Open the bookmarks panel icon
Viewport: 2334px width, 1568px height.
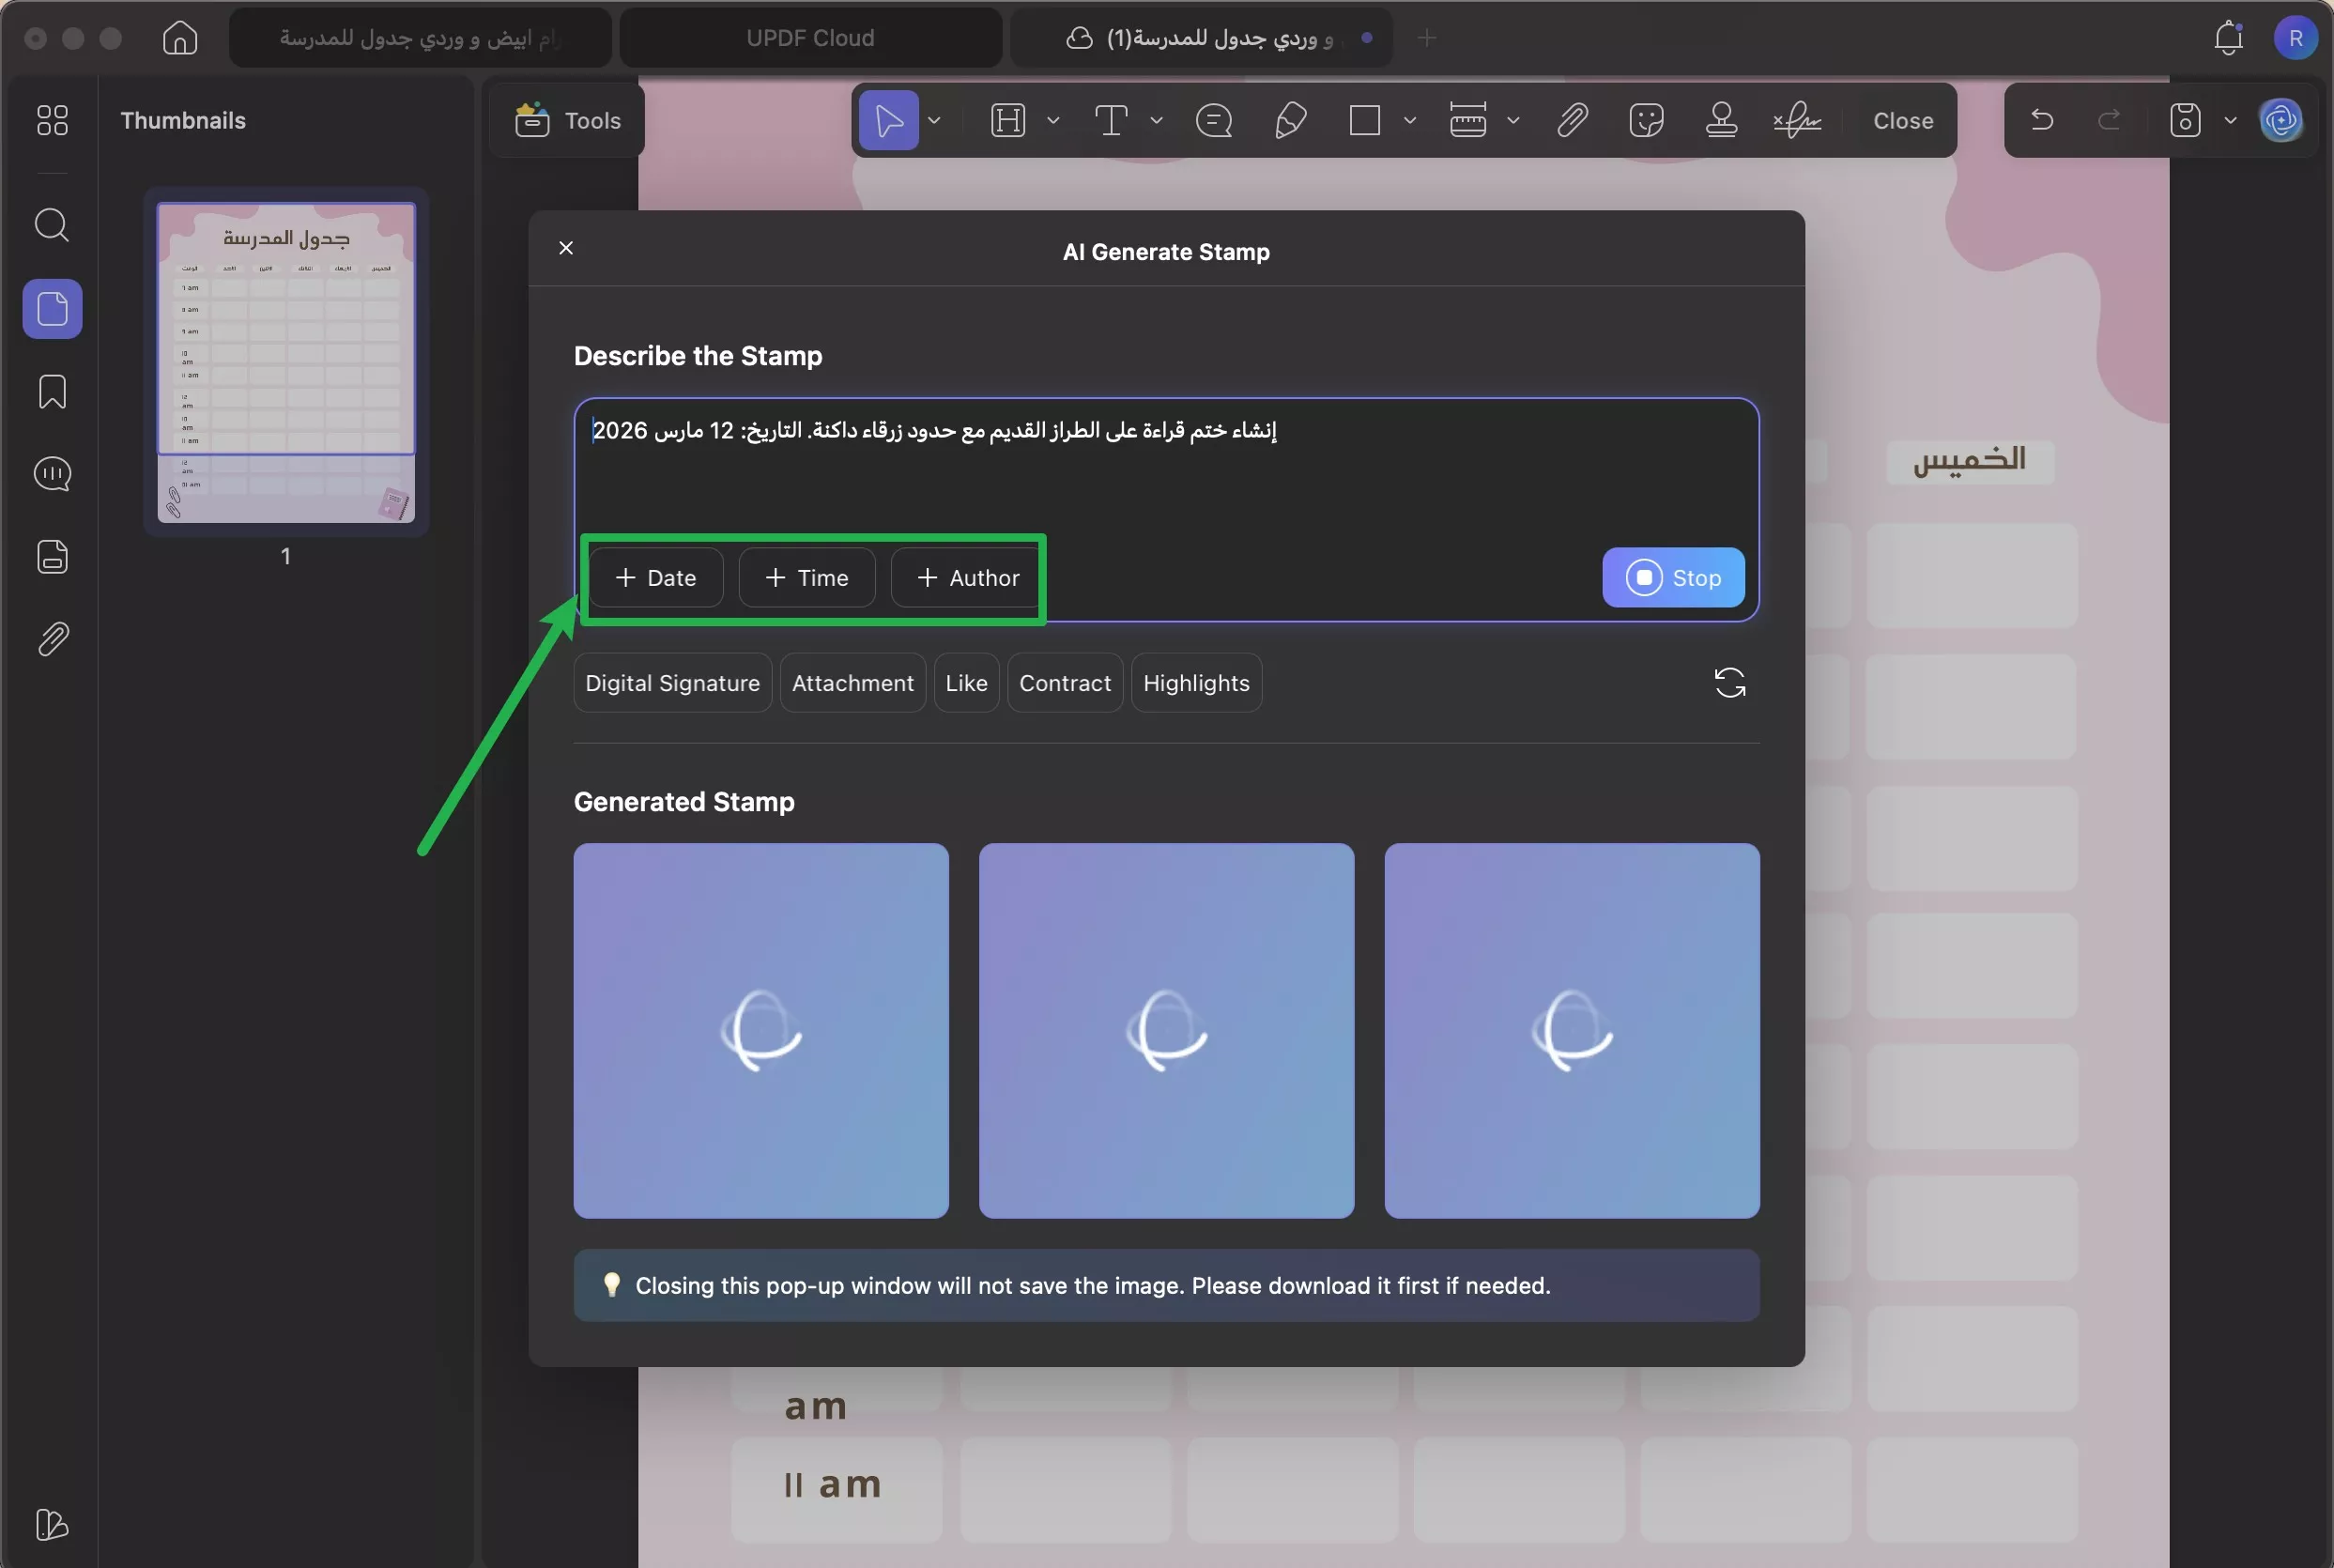[52, 391]
